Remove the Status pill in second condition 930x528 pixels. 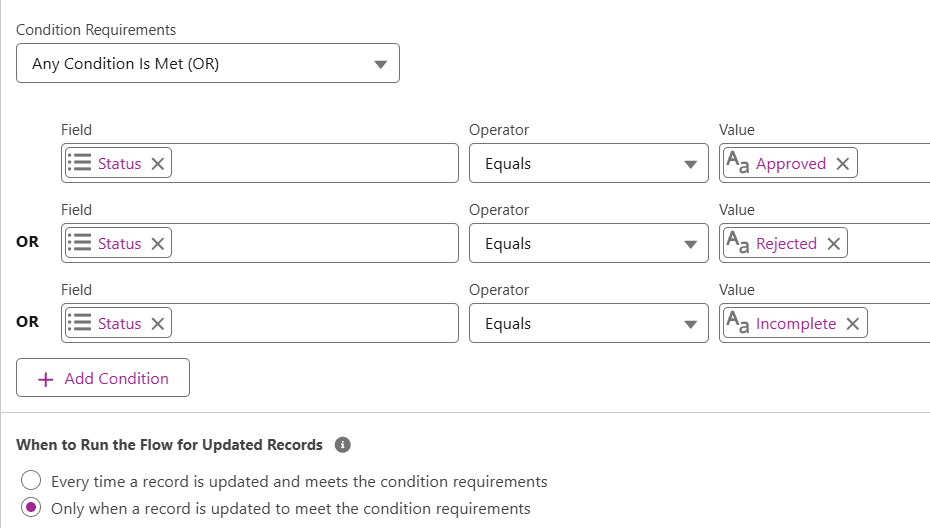tap(158, 244)
